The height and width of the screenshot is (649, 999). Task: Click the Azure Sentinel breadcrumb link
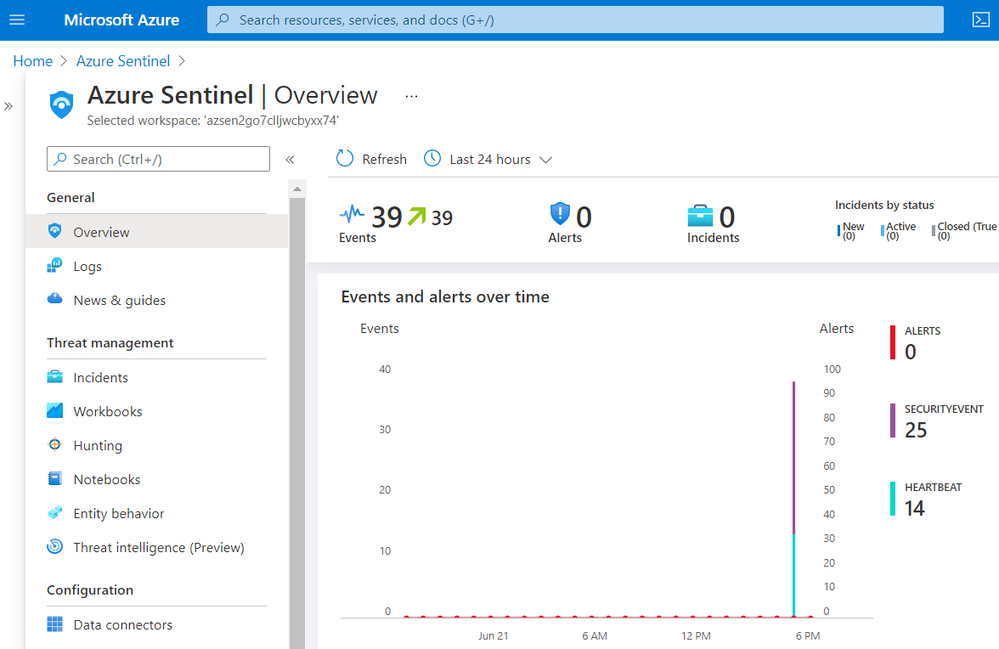coord(123,61)
